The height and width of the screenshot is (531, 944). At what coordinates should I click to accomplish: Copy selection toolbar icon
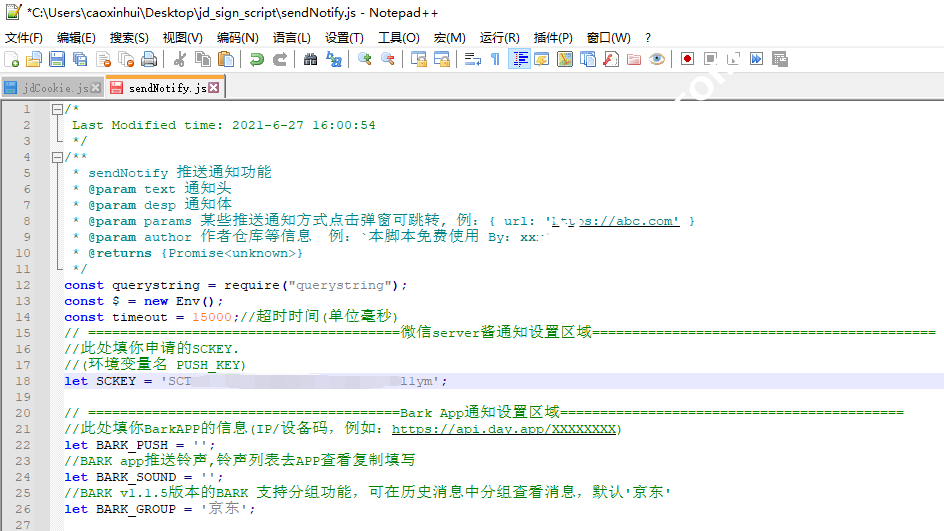click(x=203, y=59)
